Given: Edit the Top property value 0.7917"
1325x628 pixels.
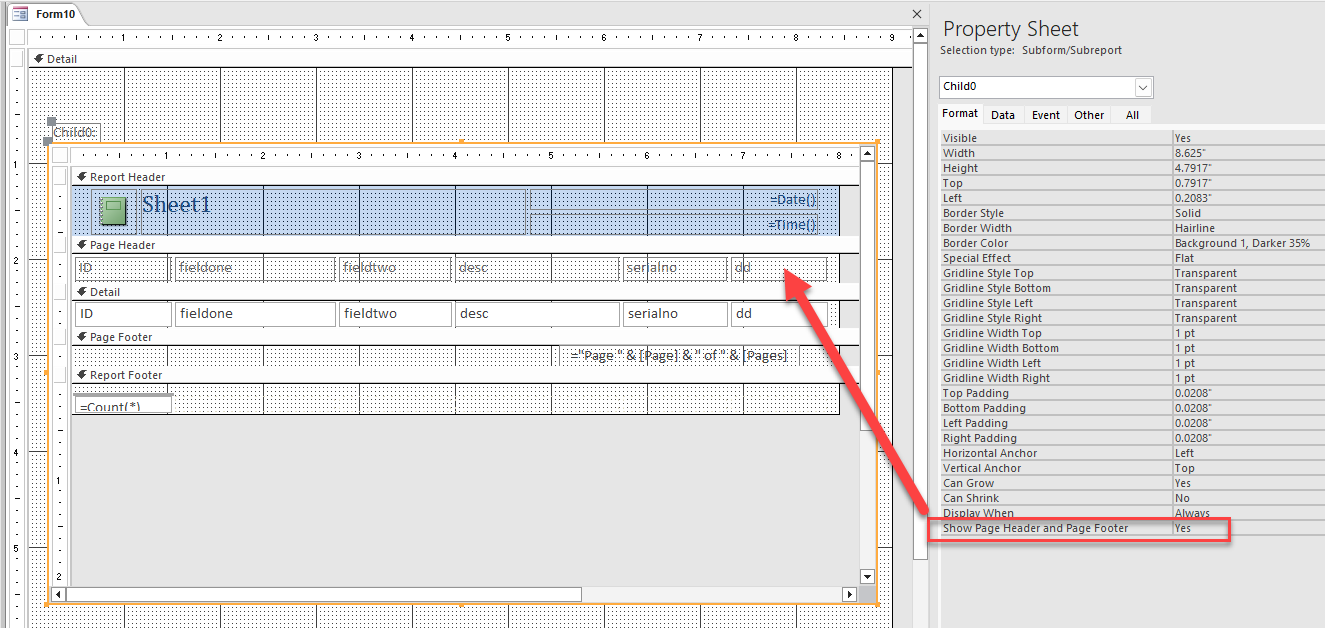Looking at the screenshot, I should 1248,183.
